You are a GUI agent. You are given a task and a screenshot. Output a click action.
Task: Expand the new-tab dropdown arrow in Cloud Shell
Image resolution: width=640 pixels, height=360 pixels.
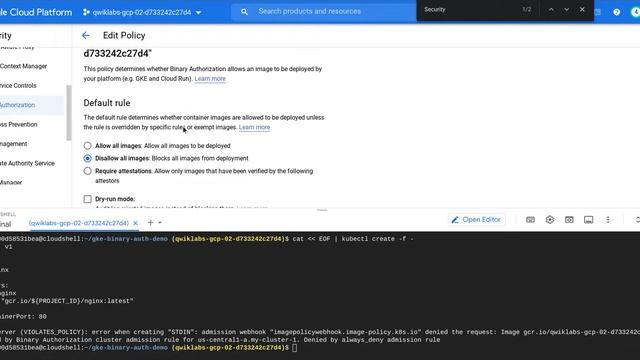160,222
